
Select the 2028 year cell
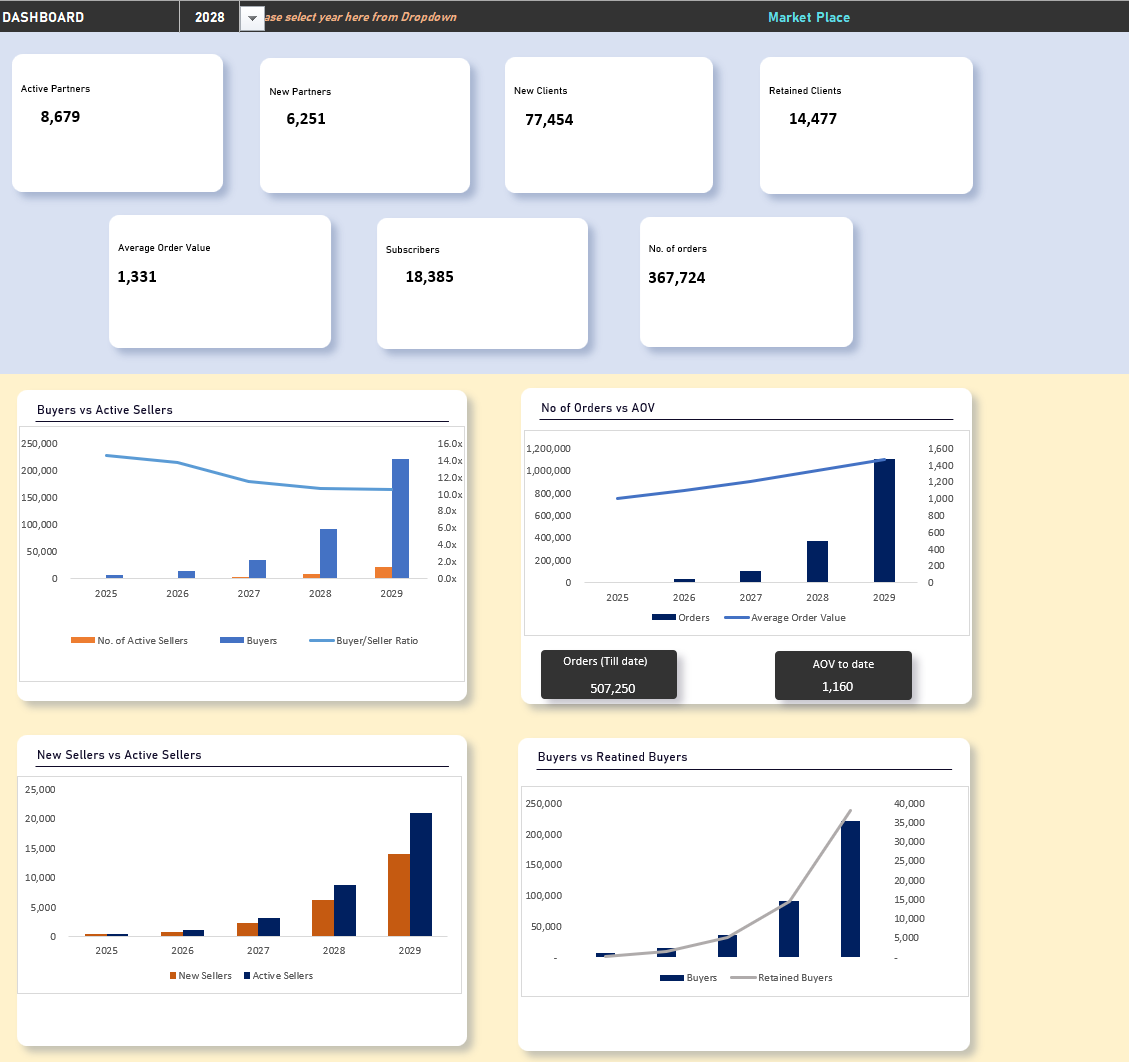(x=209, y=18)
